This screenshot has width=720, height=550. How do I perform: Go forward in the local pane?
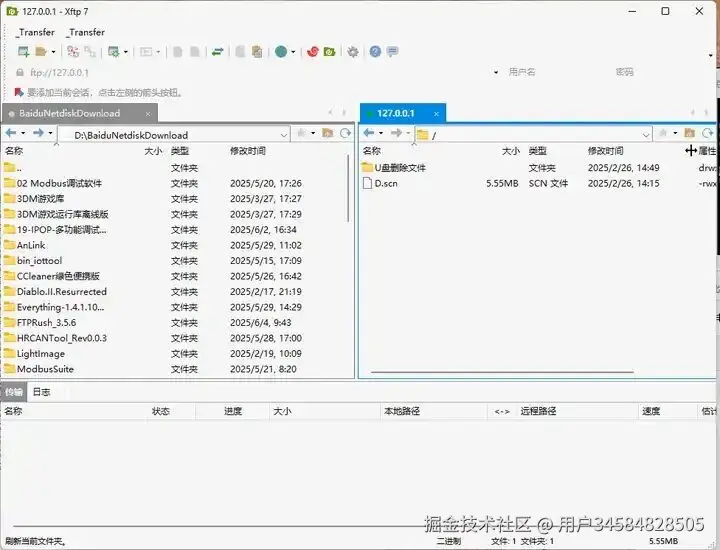[x=38, y=133]
